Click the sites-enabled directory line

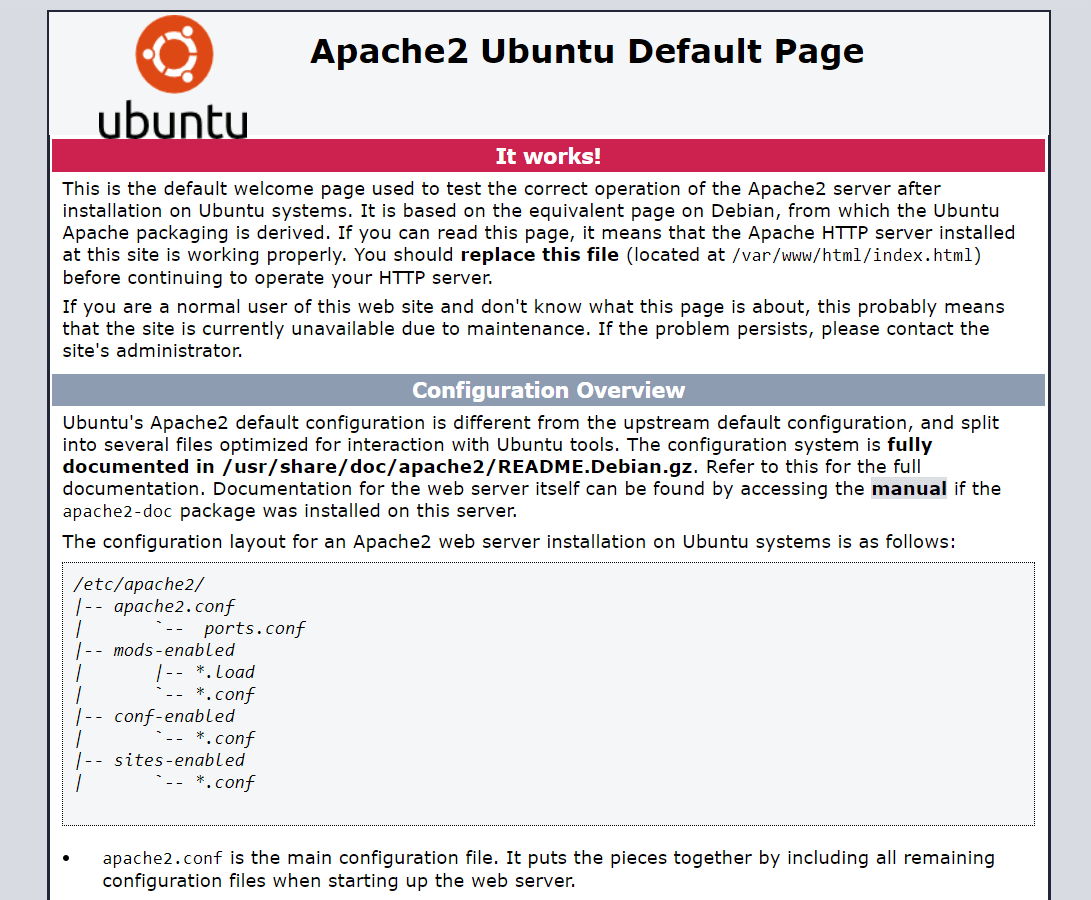coord(179,760)
